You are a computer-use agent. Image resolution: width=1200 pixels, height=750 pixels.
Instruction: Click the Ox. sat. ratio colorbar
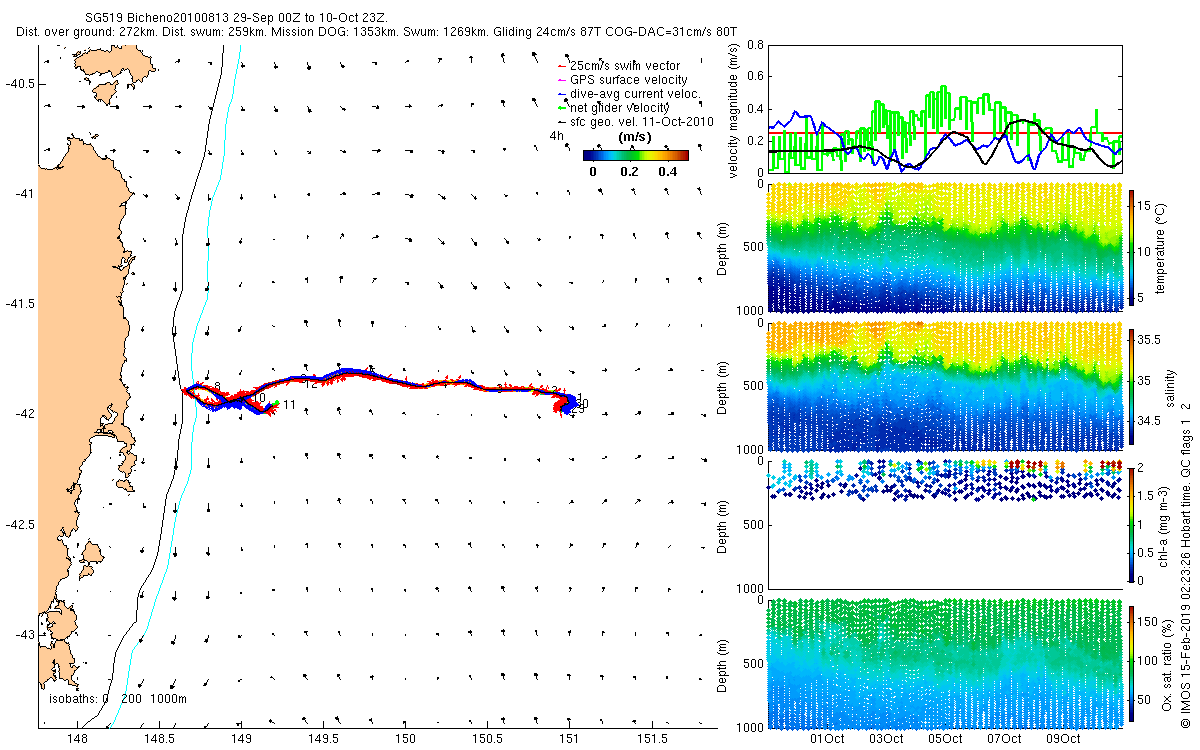point(1131,664)
